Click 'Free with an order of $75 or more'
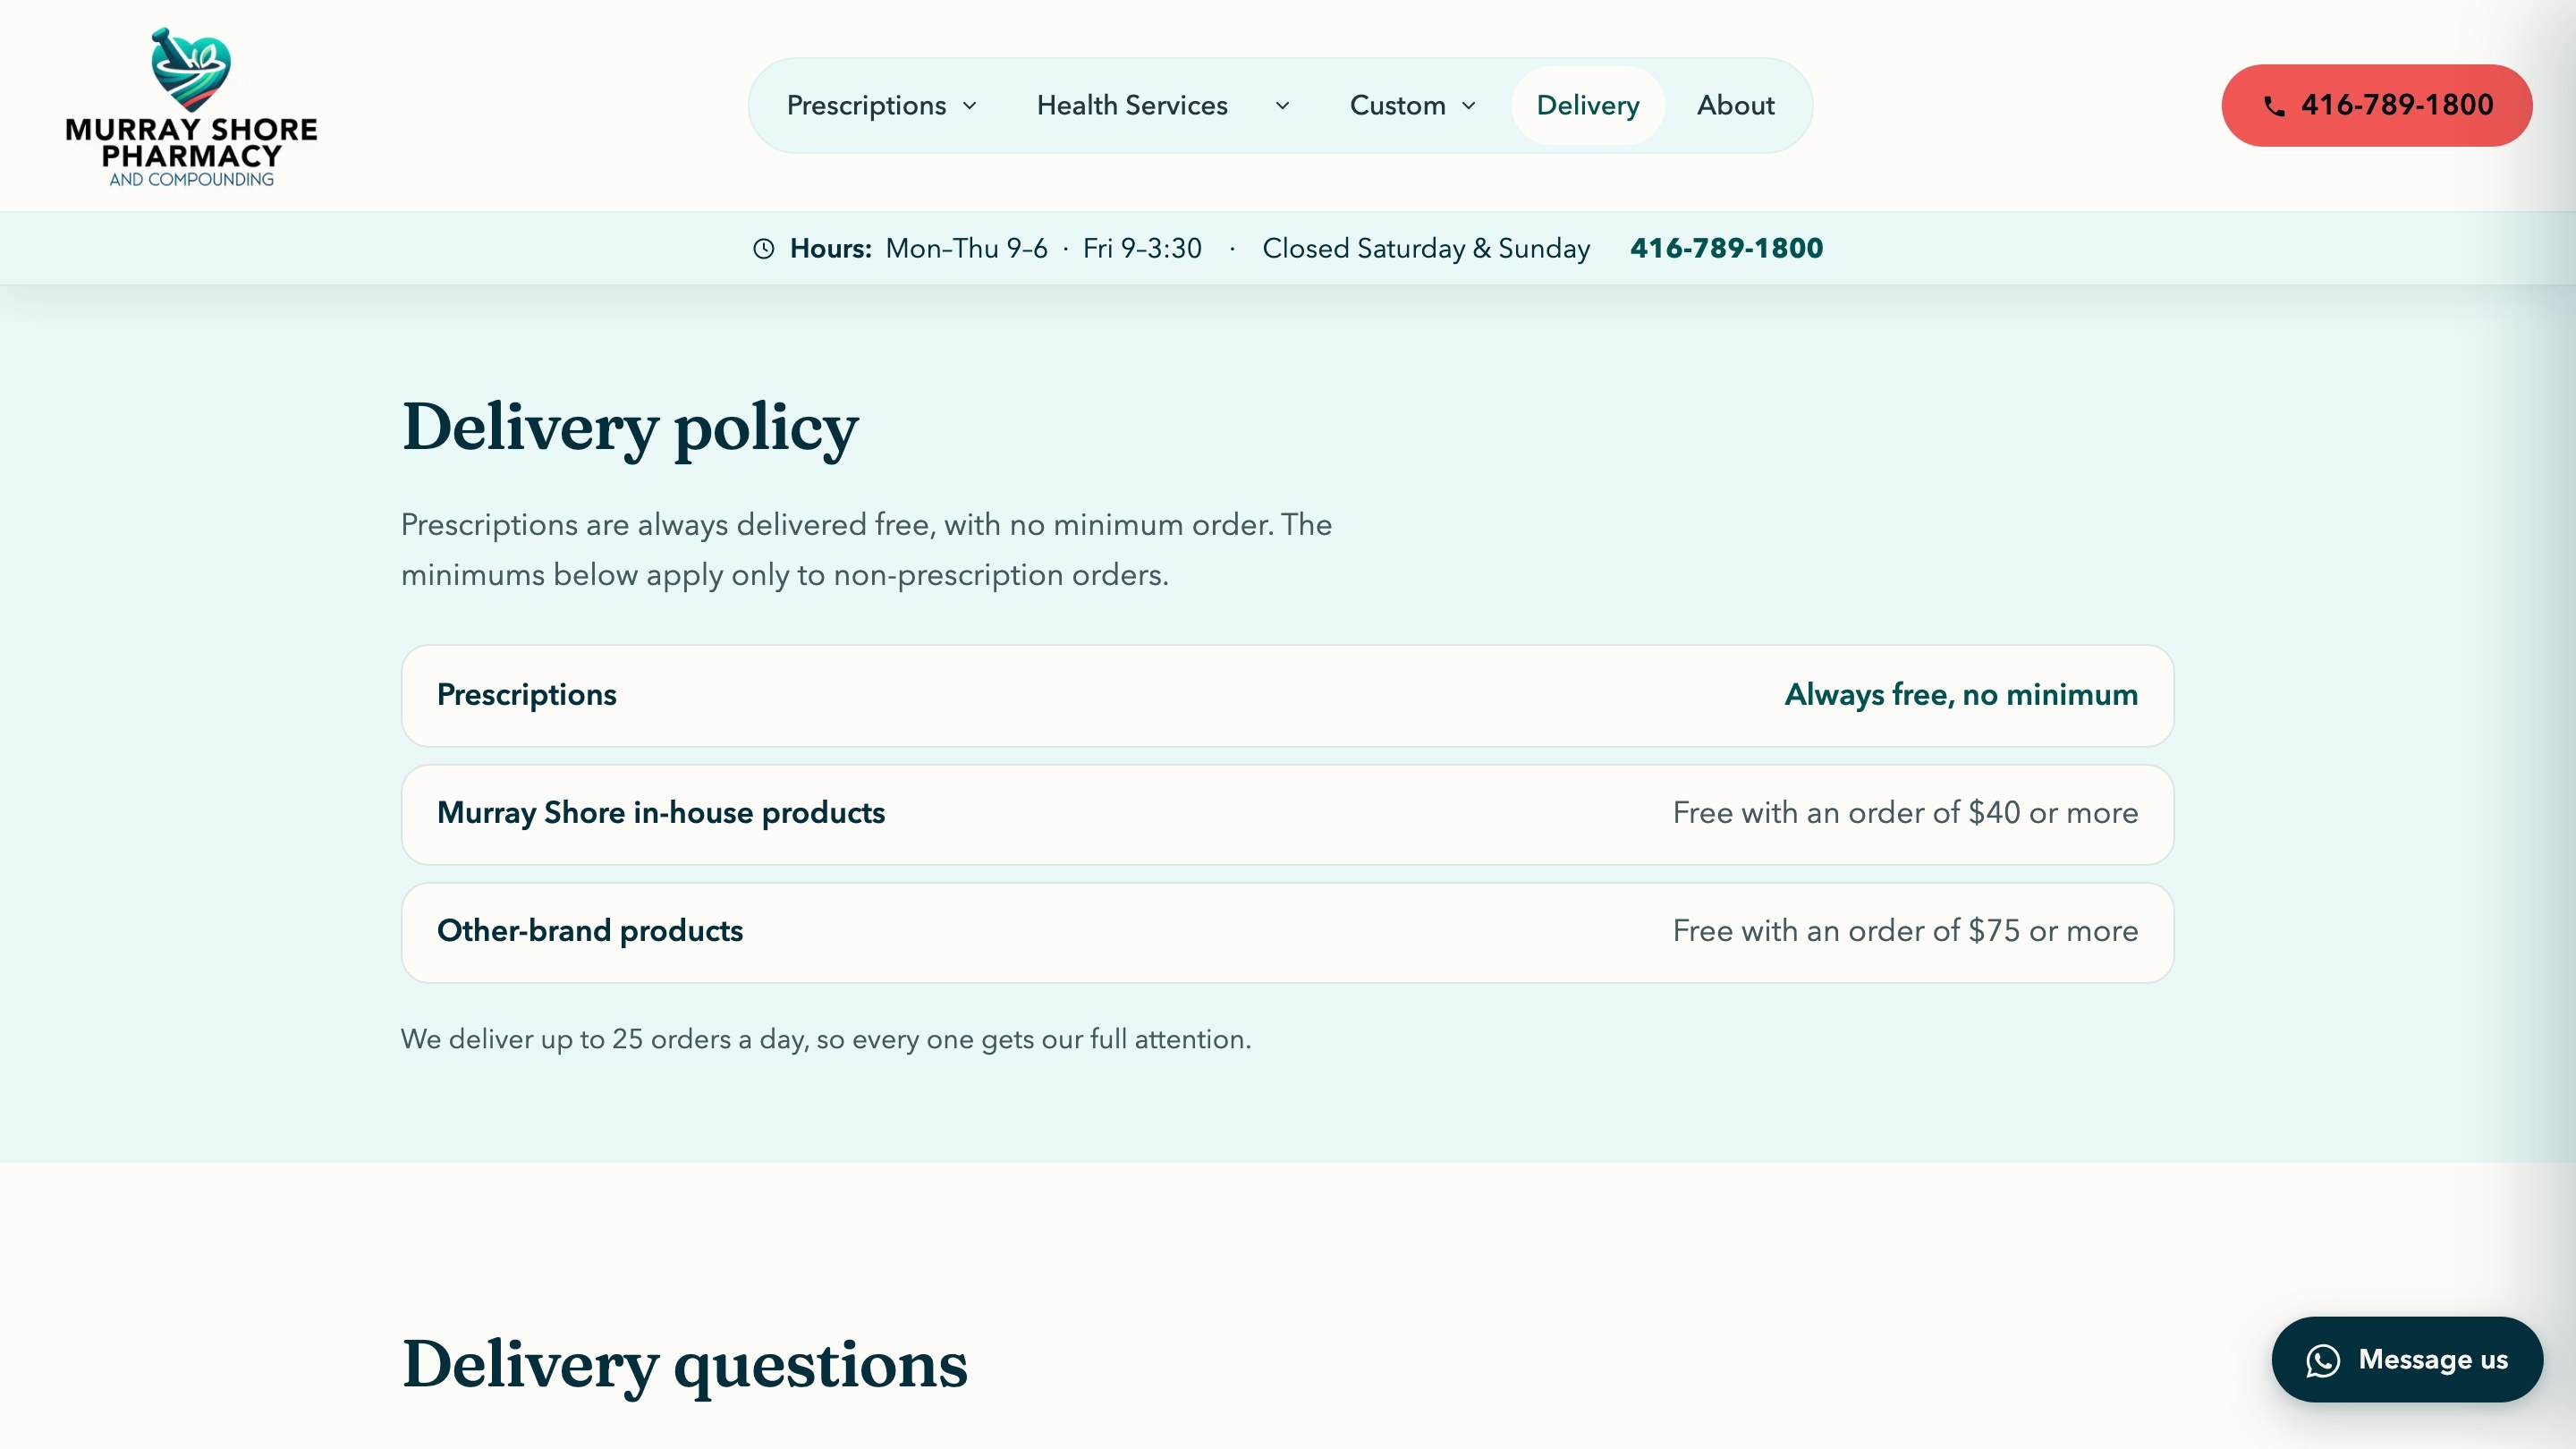 (1905, 931)
